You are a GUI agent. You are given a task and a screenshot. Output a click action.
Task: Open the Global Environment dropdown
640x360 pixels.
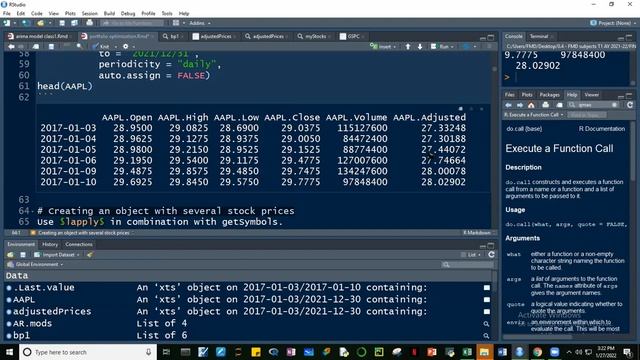36,264
